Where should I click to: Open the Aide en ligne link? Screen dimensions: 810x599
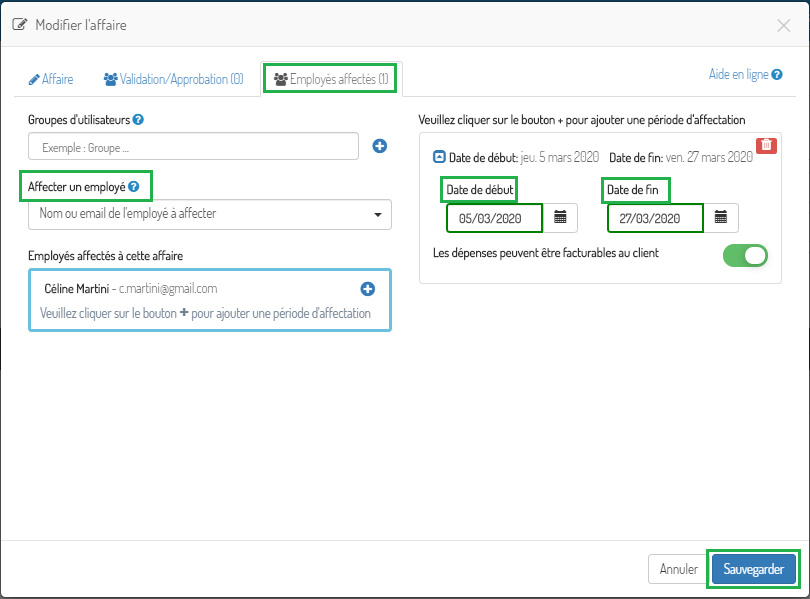tap(739, 75)
